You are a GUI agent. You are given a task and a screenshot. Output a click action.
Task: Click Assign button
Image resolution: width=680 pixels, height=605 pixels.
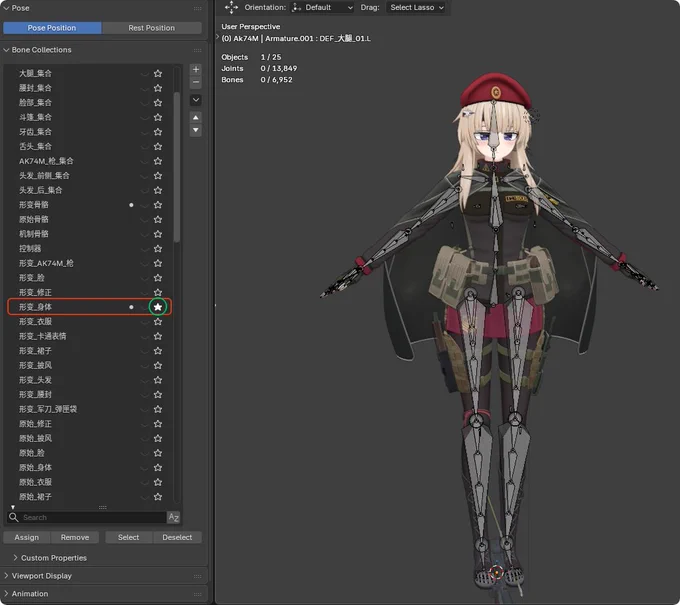pos(26,537)
